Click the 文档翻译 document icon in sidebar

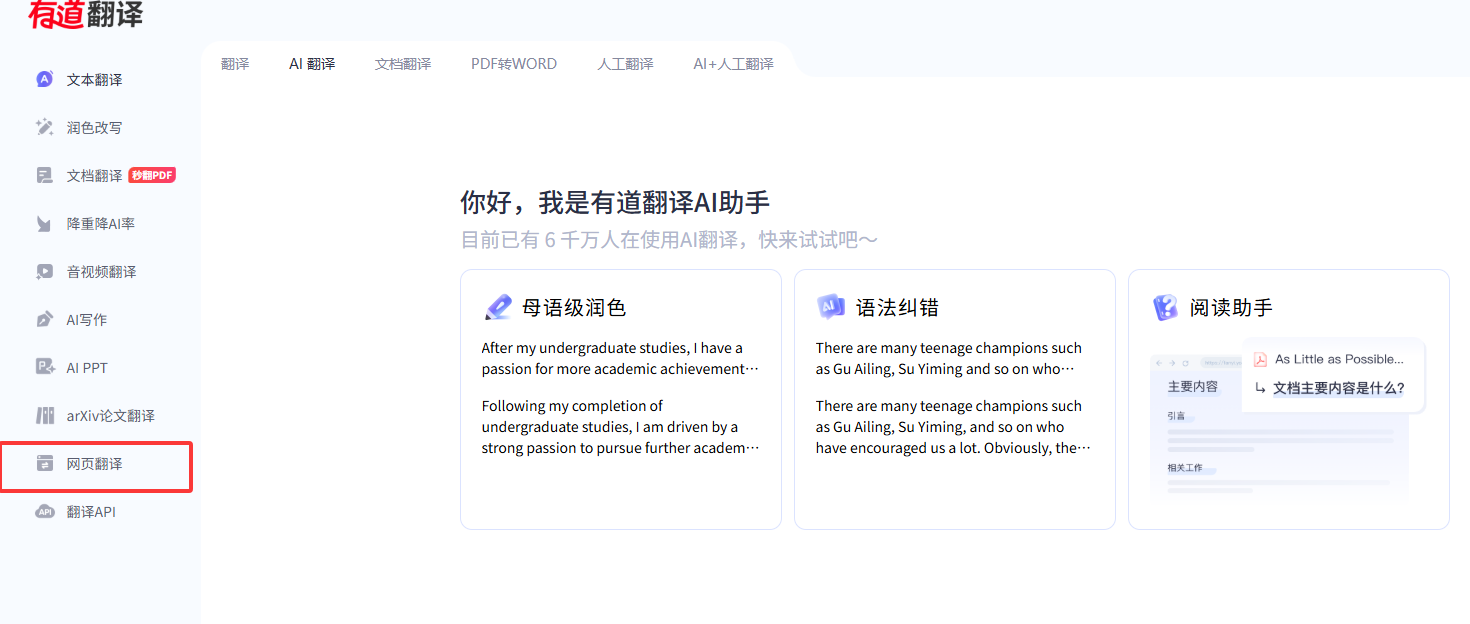click(x=44, y=176)
